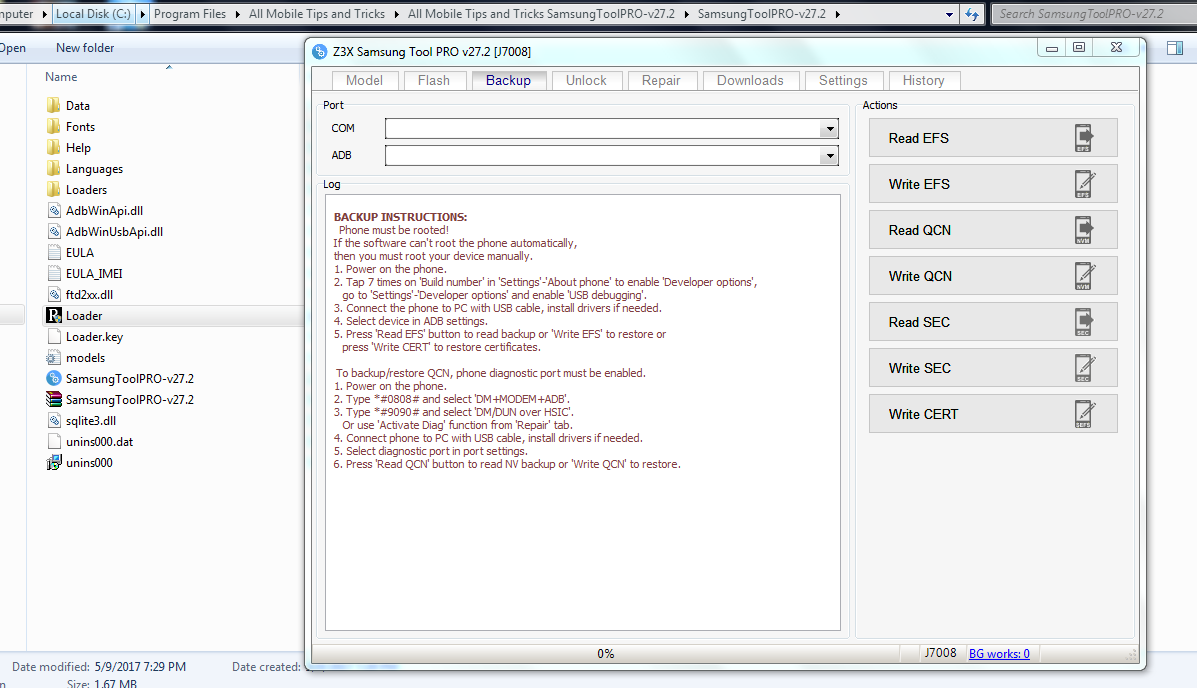Click the Z3X Samsung Tool title bar icon
Image resolution: width=1197 pixels, height=688 pixels.
click(320, 51)
